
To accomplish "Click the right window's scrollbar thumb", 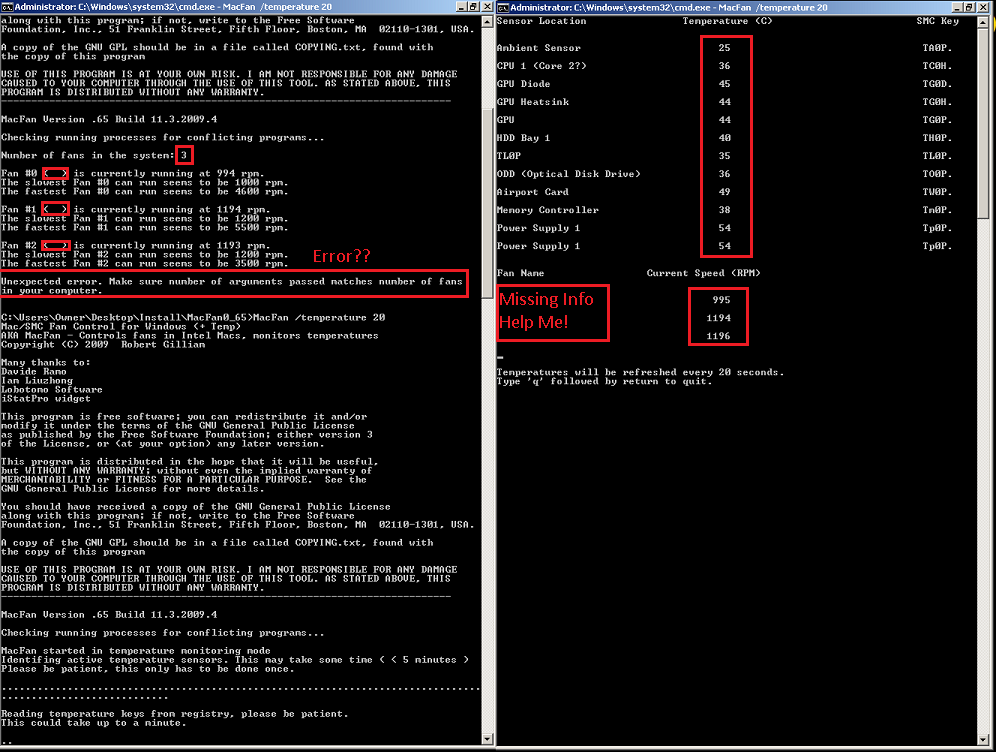I will pos(983,124).
